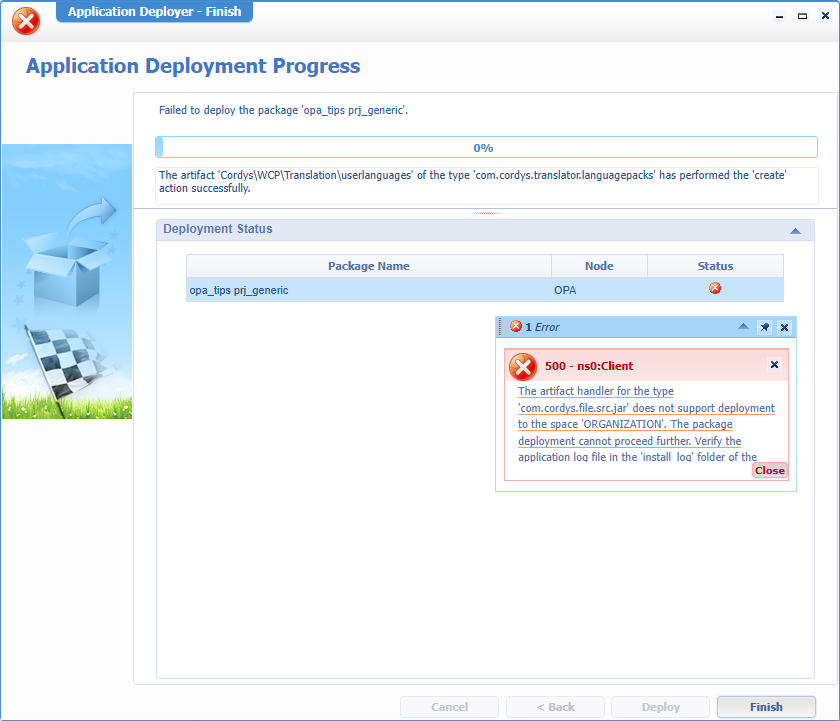This screenshot has height=721, width=840.
Task: Click the 'Status' column header
Action: 715,266
